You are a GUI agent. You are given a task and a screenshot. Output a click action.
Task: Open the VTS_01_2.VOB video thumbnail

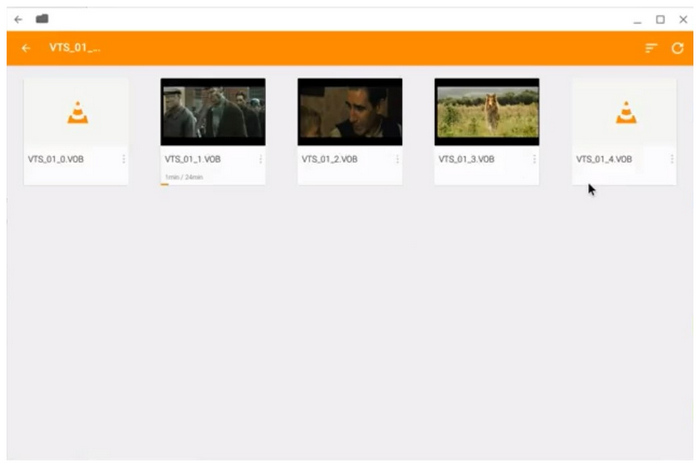coord(350,112)
